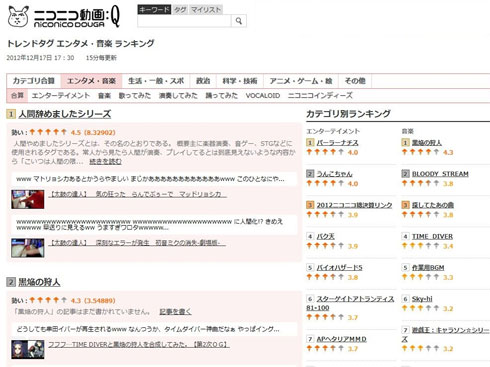Open APヘタリアMMD ranking entry
Viewport: 490px width, 367px height.
(341, 339)
